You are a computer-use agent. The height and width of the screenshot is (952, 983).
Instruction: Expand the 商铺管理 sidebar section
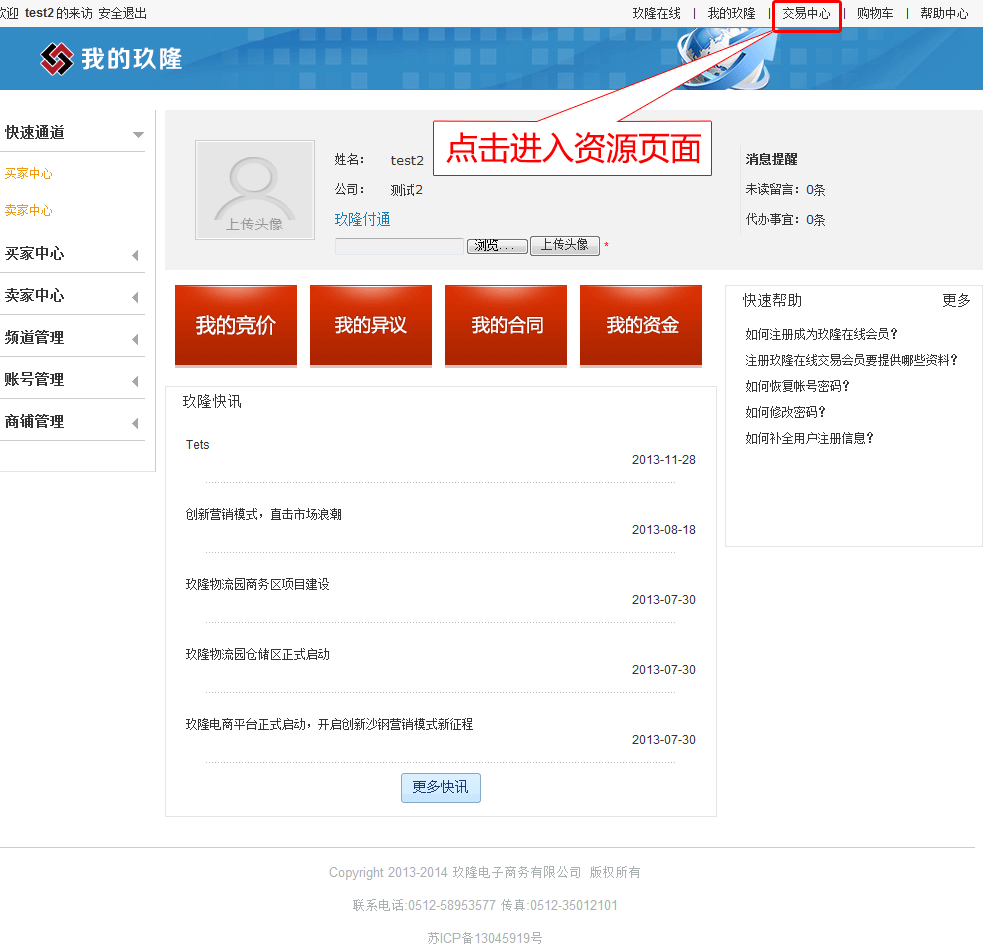(135, 423)
